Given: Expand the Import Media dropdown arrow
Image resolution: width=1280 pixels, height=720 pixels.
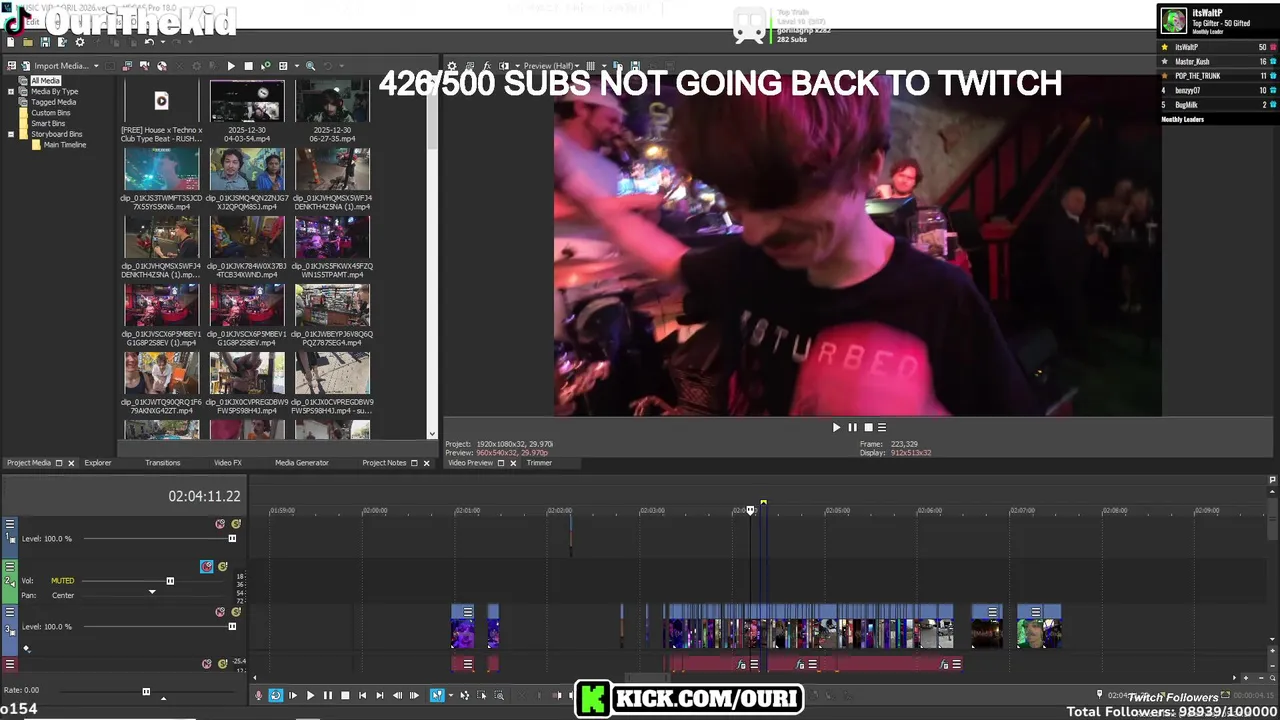Looking at the screenshot, I should (96, 66).
